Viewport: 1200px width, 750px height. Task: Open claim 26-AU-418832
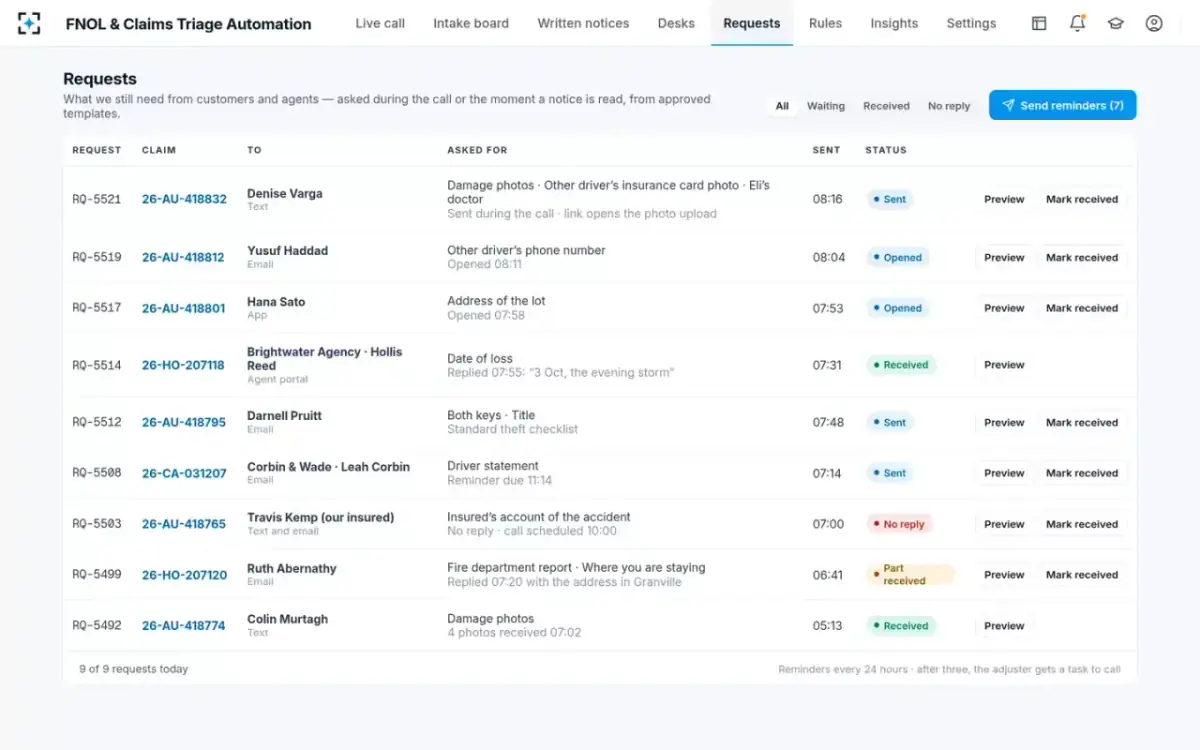point(184,199)
